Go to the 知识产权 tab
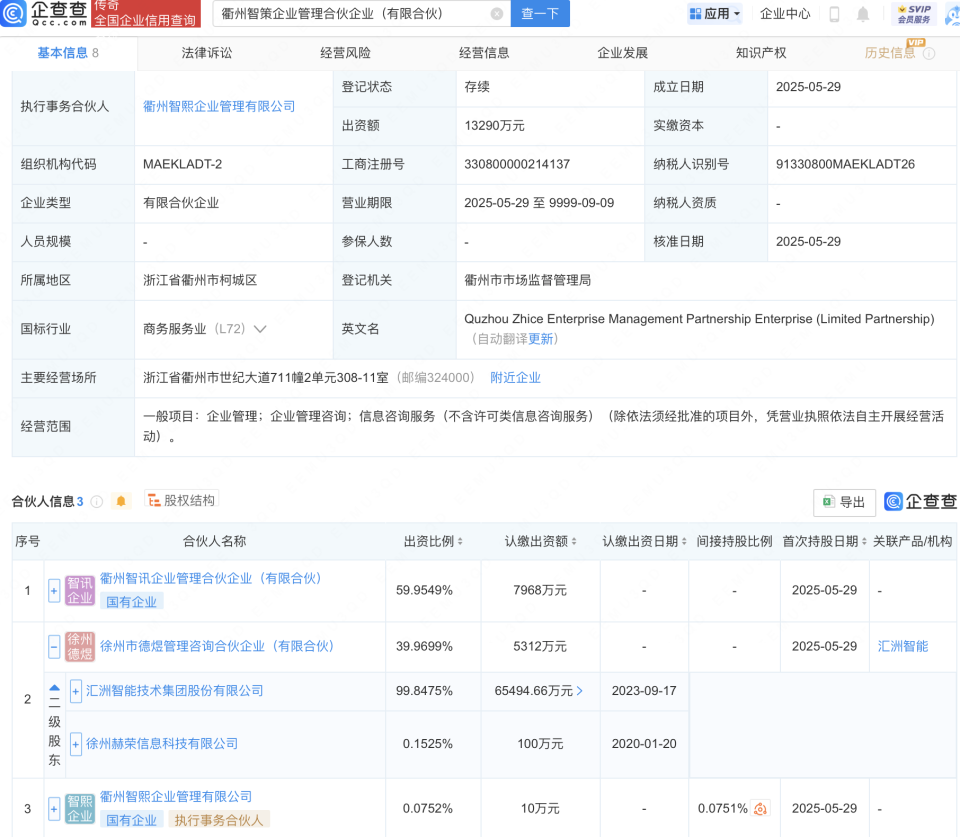The height and width of the screenshot is (837, 960). [x=761, y=53]
